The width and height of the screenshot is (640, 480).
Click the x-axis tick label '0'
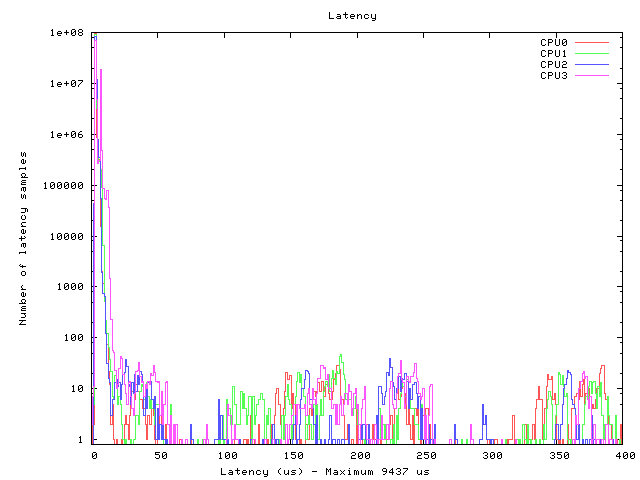point(94,456)
